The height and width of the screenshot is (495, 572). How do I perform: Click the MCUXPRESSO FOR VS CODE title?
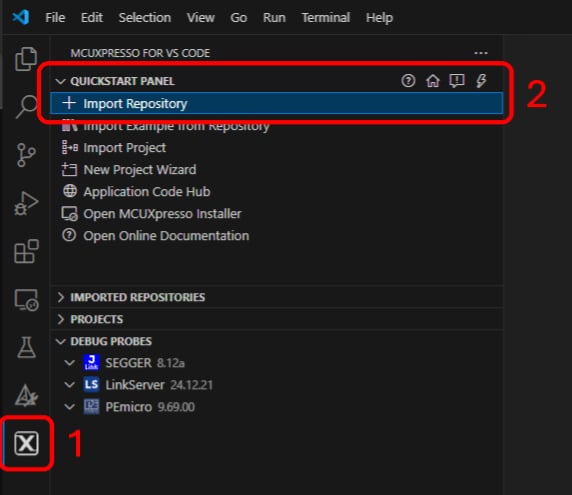click(x=140, y=53)
